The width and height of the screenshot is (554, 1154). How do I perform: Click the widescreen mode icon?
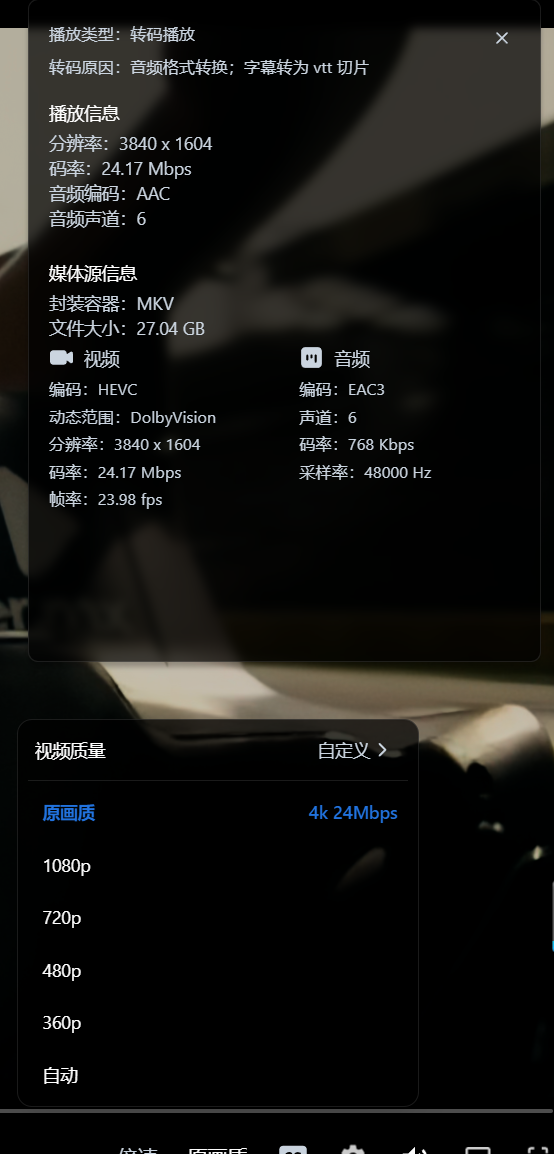[477, 1150]
